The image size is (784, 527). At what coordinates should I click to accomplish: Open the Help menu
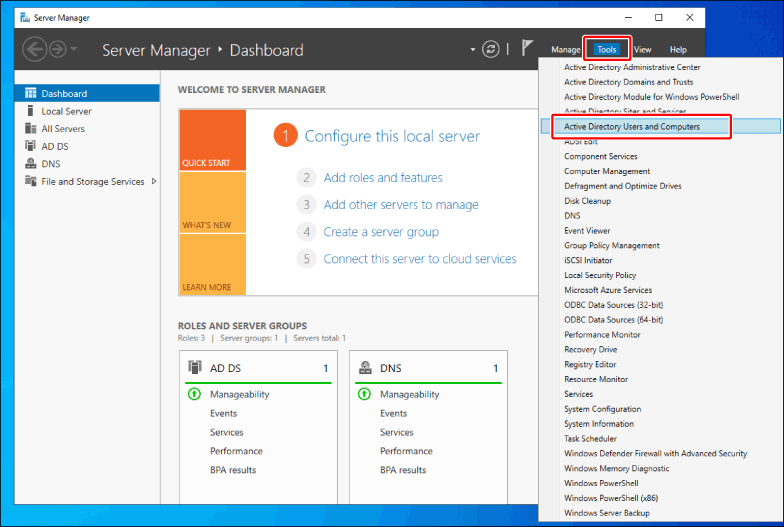[678, 50]
